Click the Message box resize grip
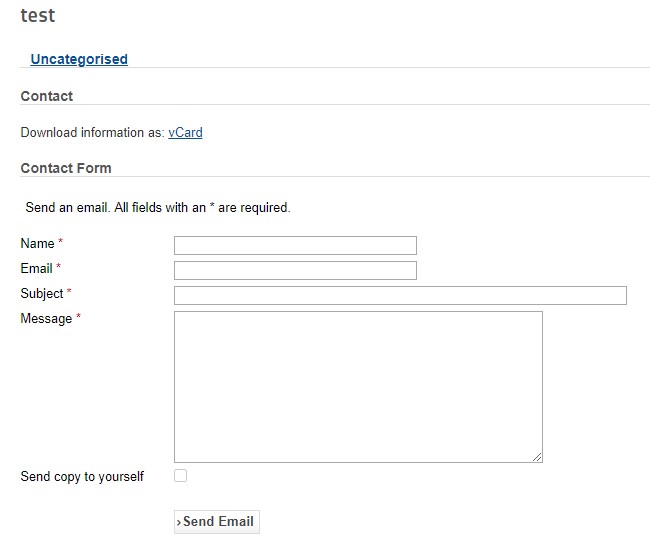 click(537, 457)
